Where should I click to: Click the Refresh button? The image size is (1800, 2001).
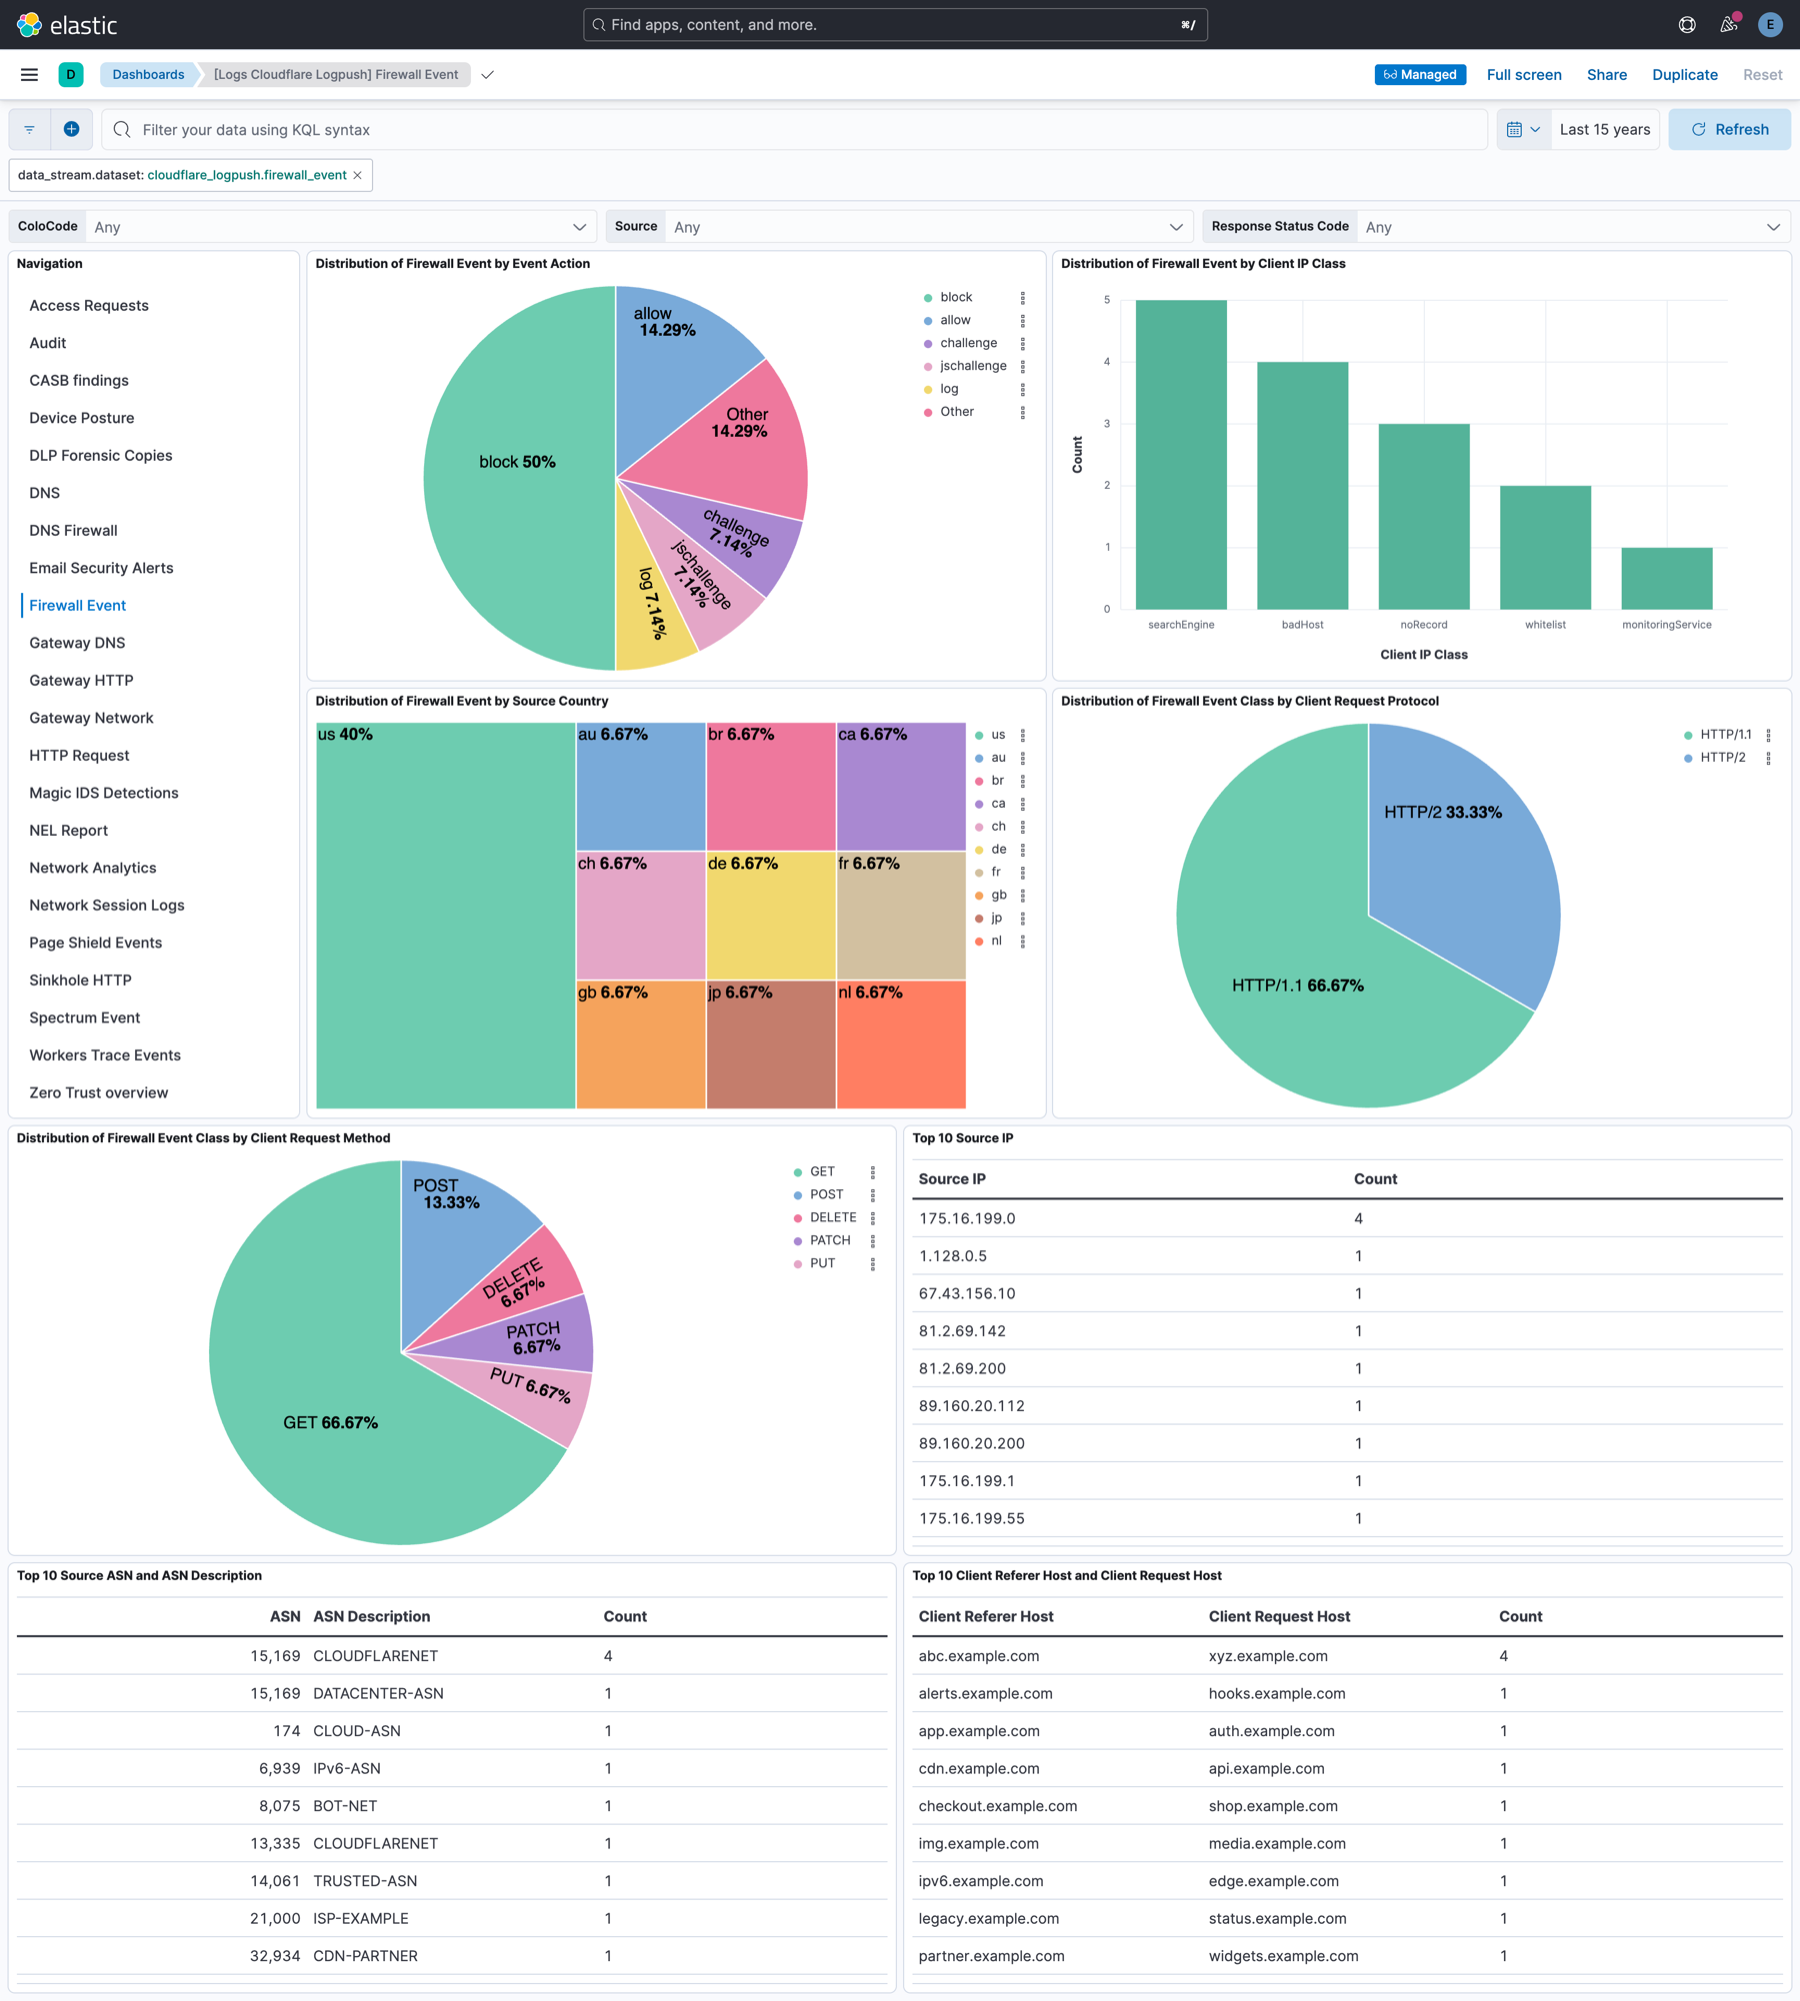pyautogui.click(x=1730, y=130)
